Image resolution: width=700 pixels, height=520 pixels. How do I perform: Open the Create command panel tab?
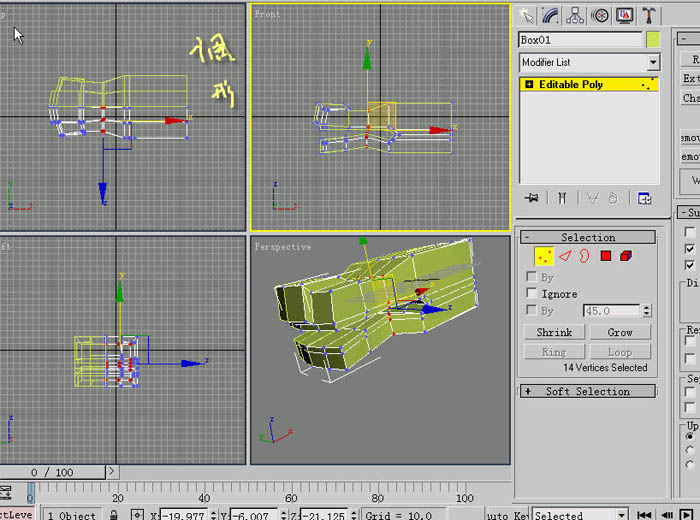tap(526, 16)
